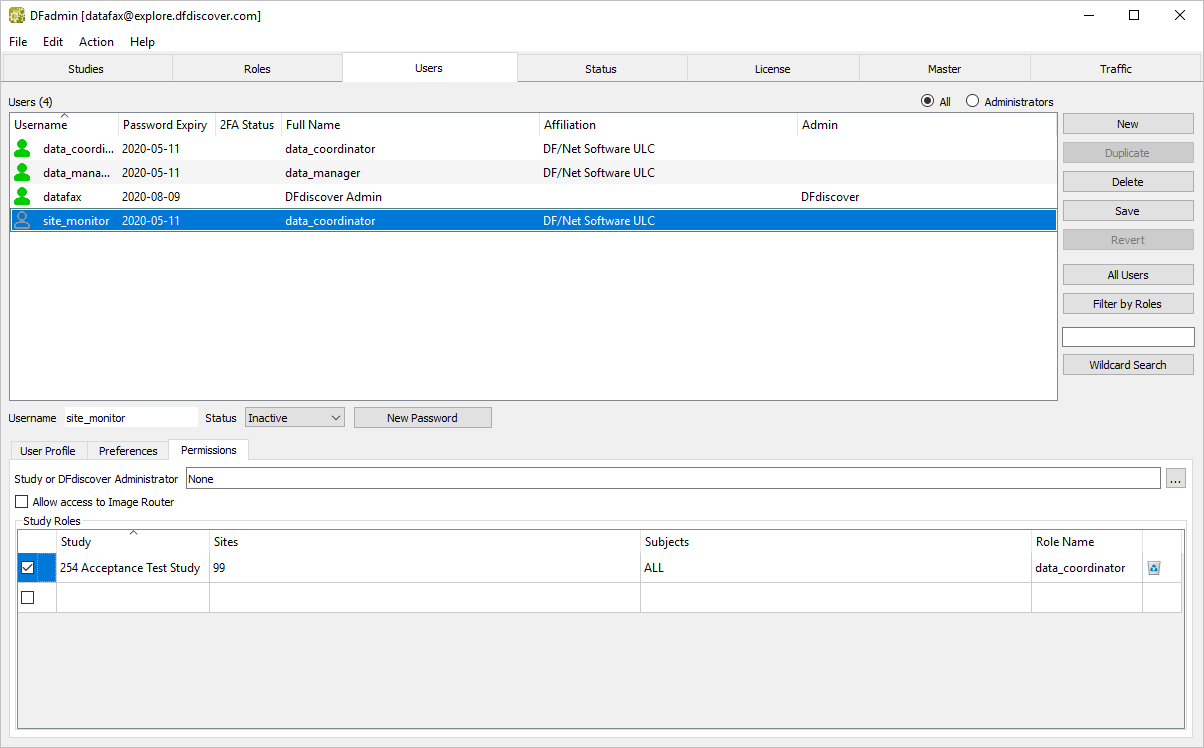Switch to the Roles tab

click(x=257, y=69)
